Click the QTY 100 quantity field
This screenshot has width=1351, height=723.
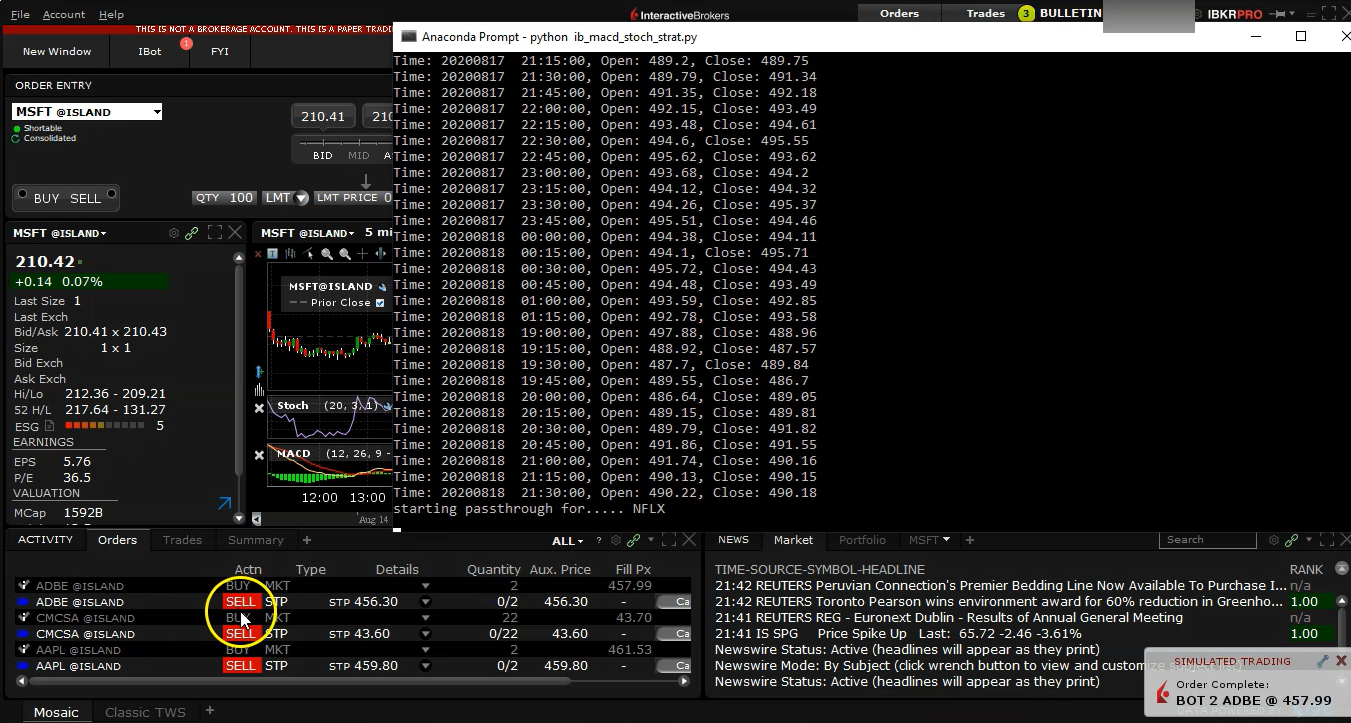pos(225,198)
